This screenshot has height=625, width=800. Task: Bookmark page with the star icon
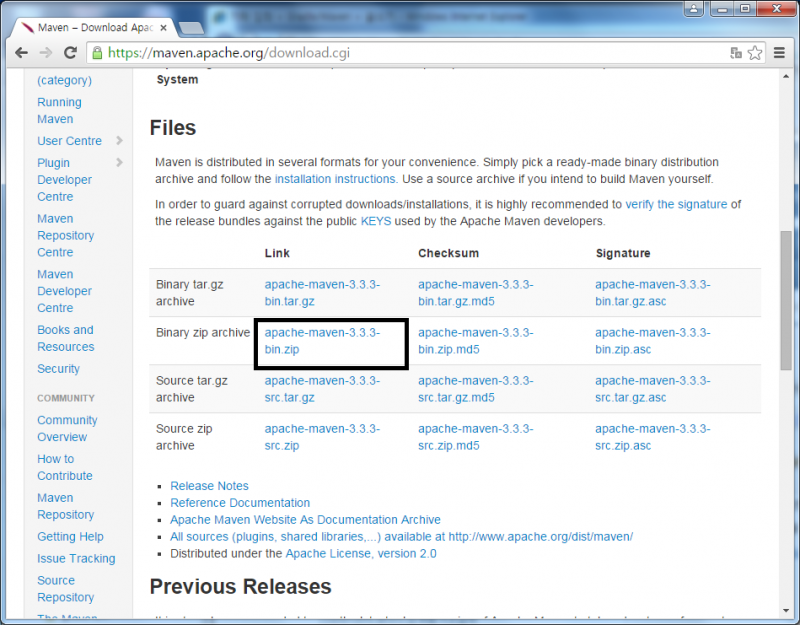point(755,53)
